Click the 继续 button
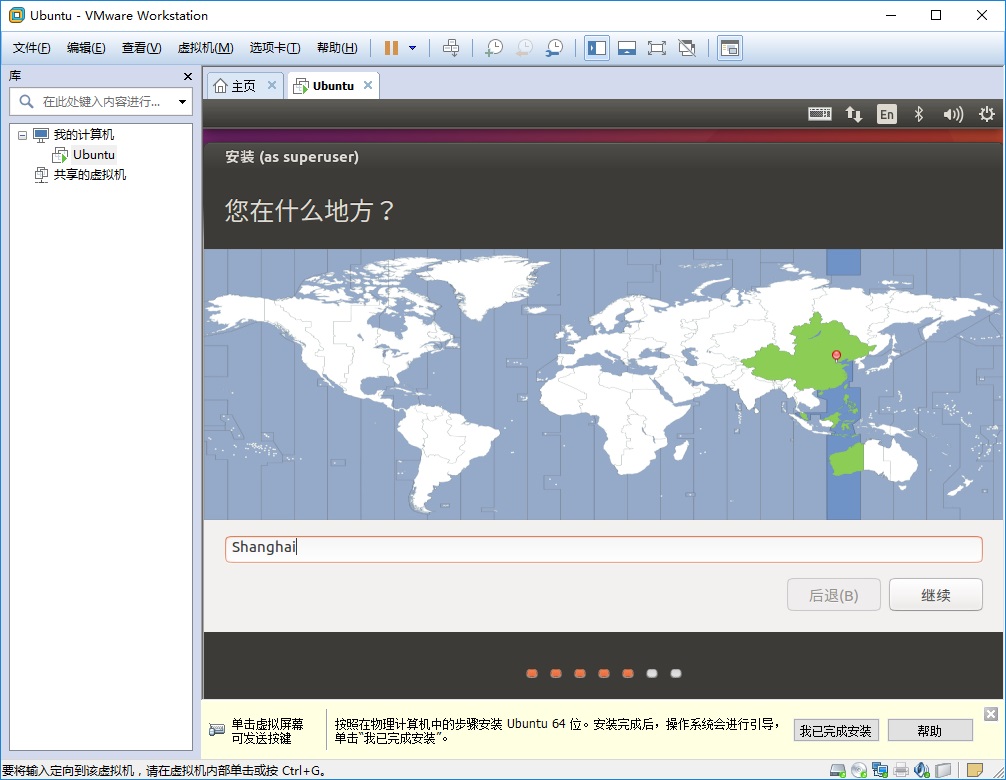Image resolution: width=1006 pixels, height=780 pixels. tap(935, 595)
